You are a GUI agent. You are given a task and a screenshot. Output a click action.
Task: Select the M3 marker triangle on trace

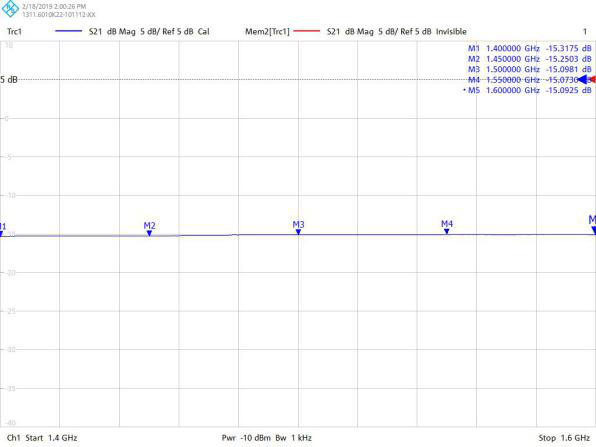pos(298,232)
